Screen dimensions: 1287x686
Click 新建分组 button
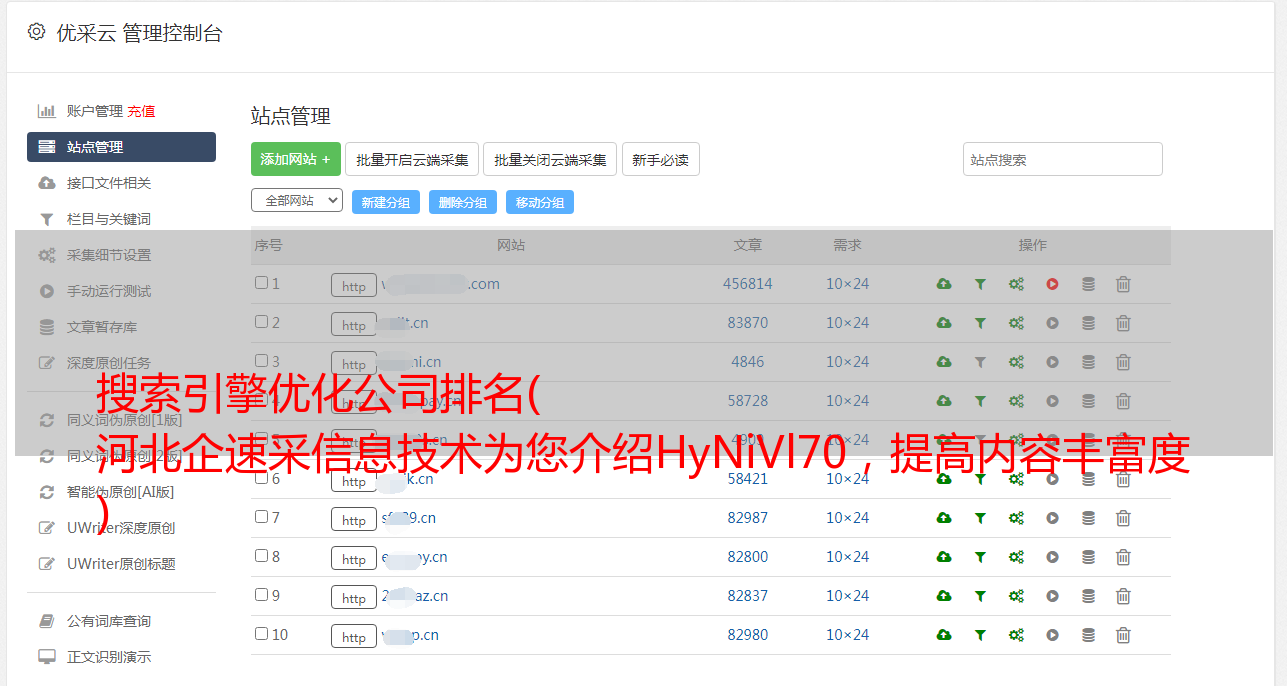[x=386, y=202]
